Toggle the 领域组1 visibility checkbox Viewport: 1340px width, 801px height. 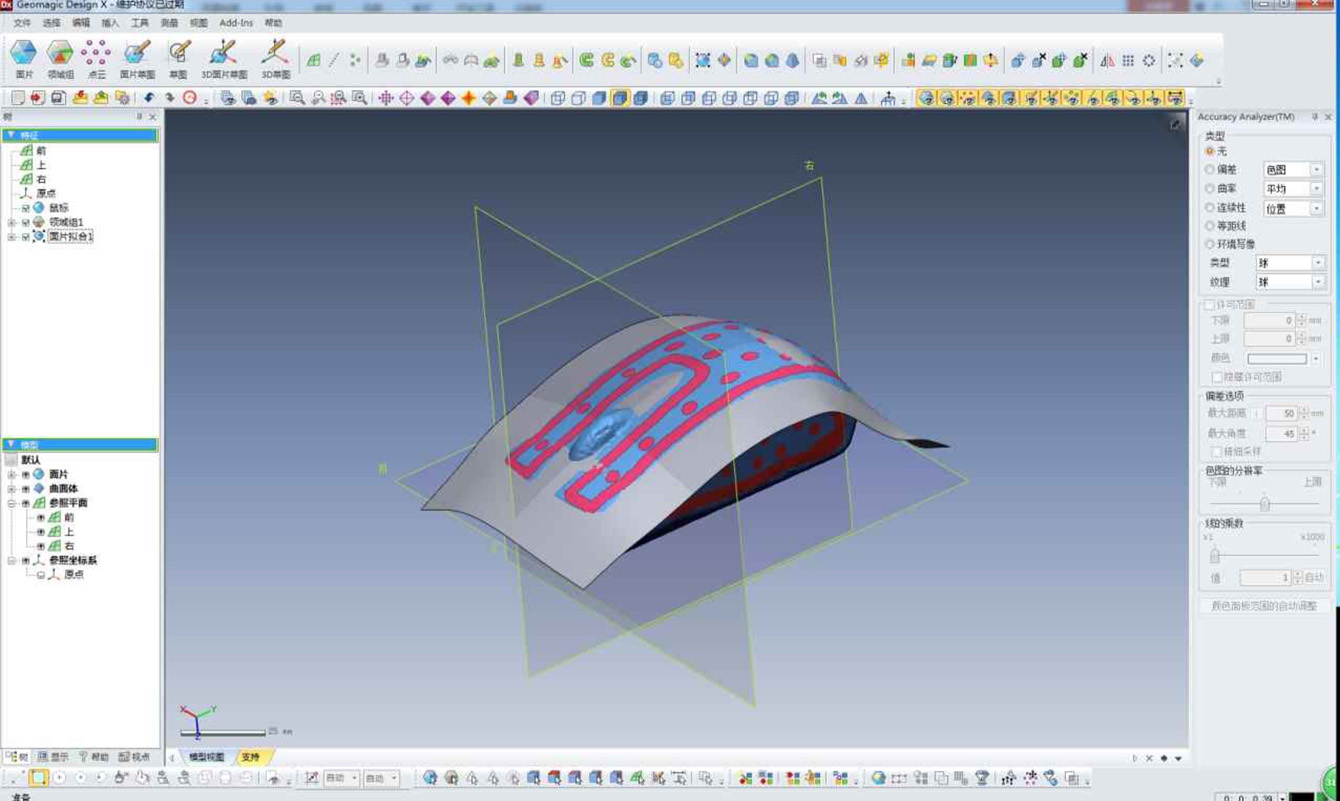tap(25, 222)
